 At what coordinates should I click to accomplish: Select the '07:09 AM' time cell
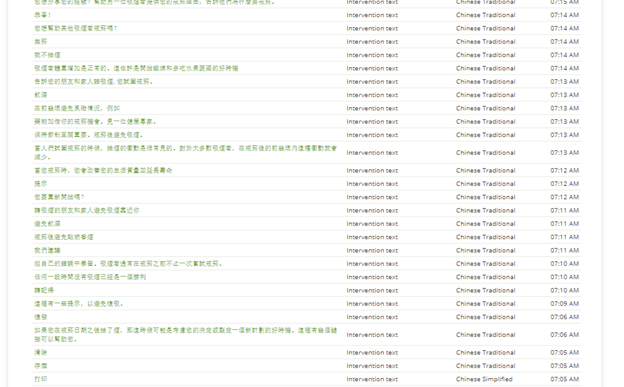click(x=564, y=304)
